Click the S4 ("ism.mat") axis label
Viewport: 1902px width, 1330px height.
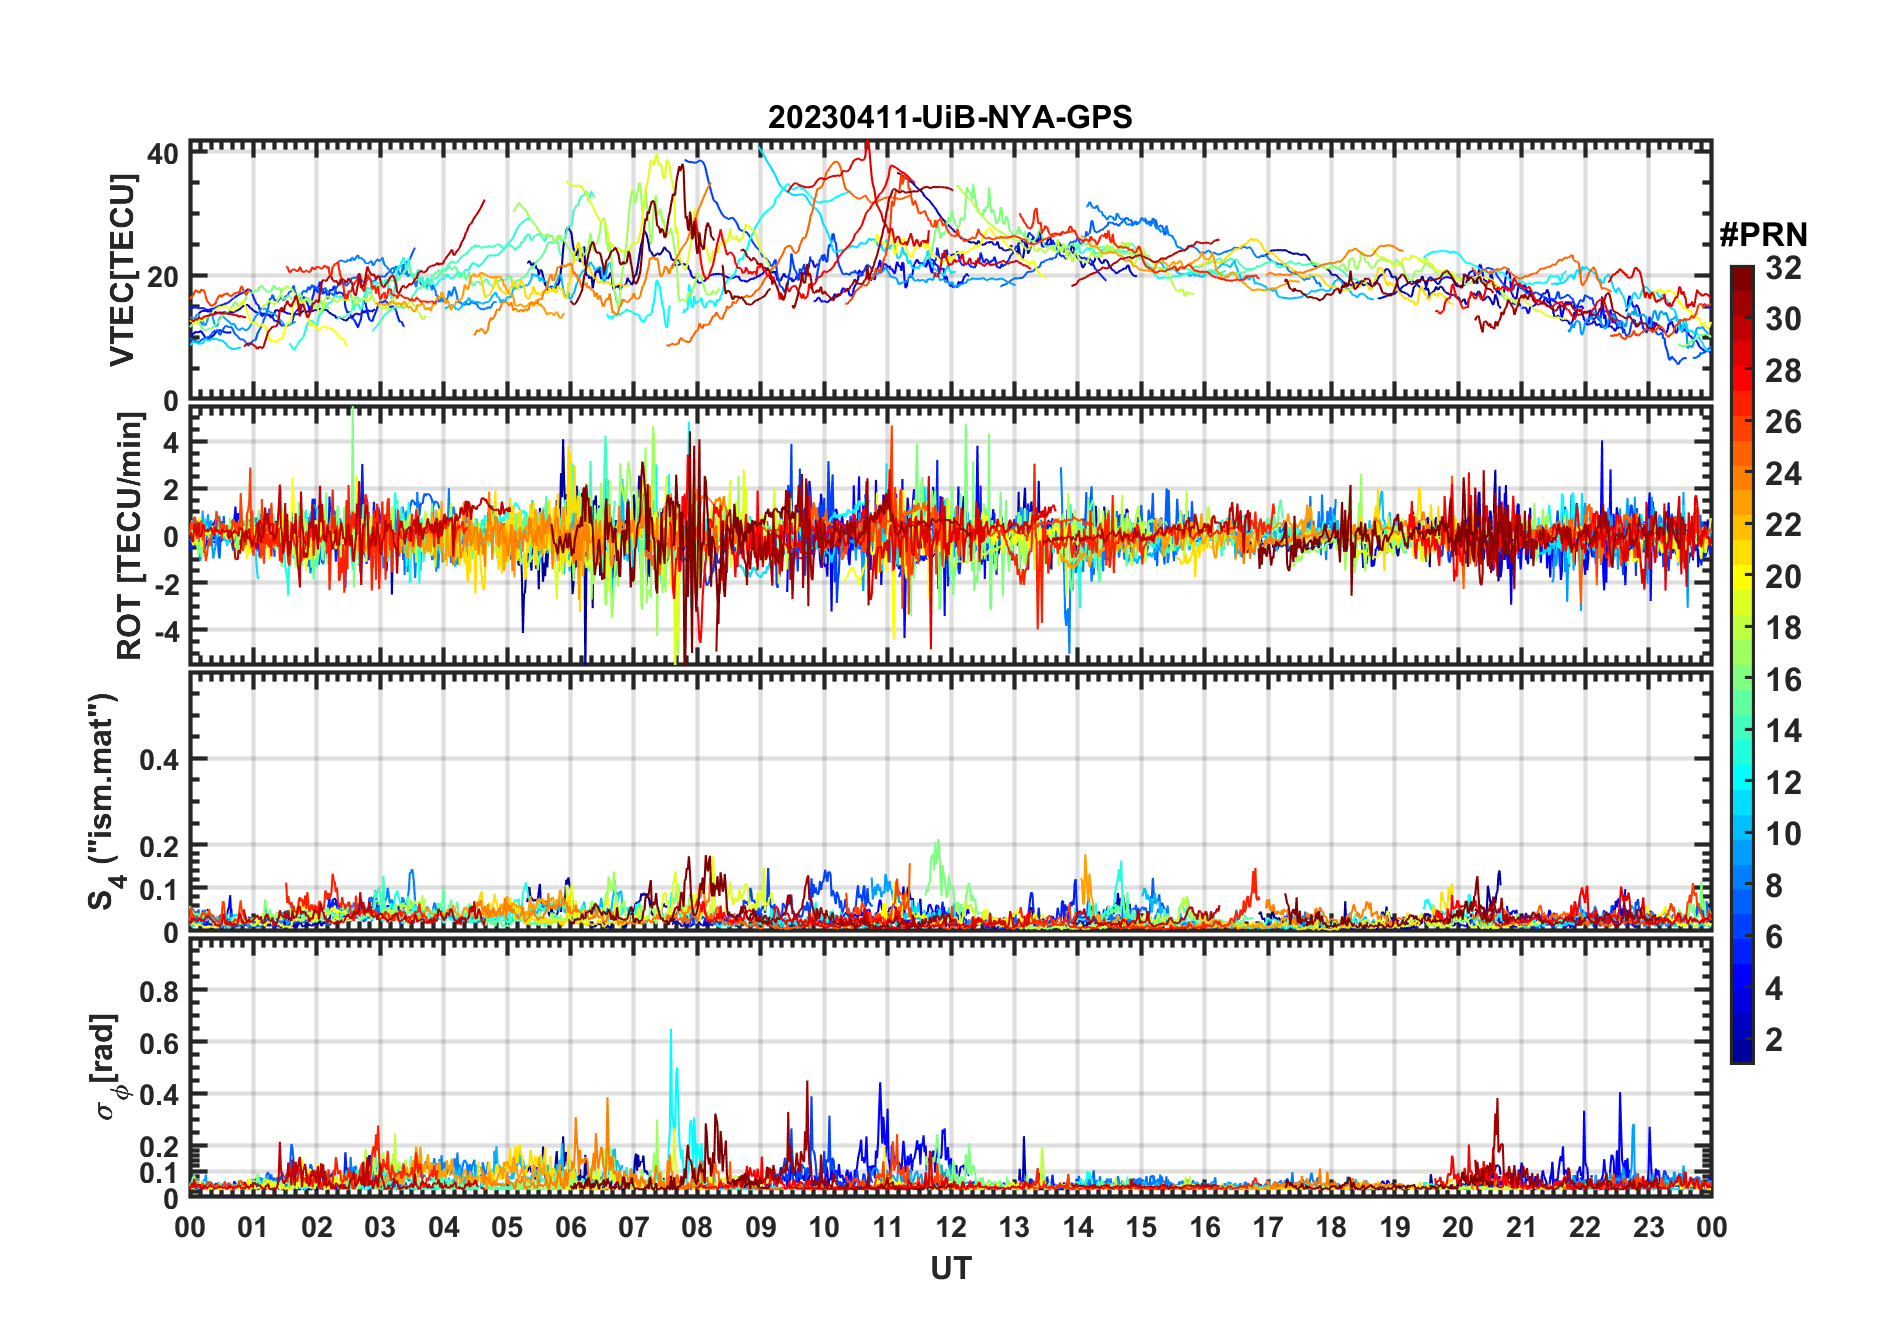tap(105, 800)
